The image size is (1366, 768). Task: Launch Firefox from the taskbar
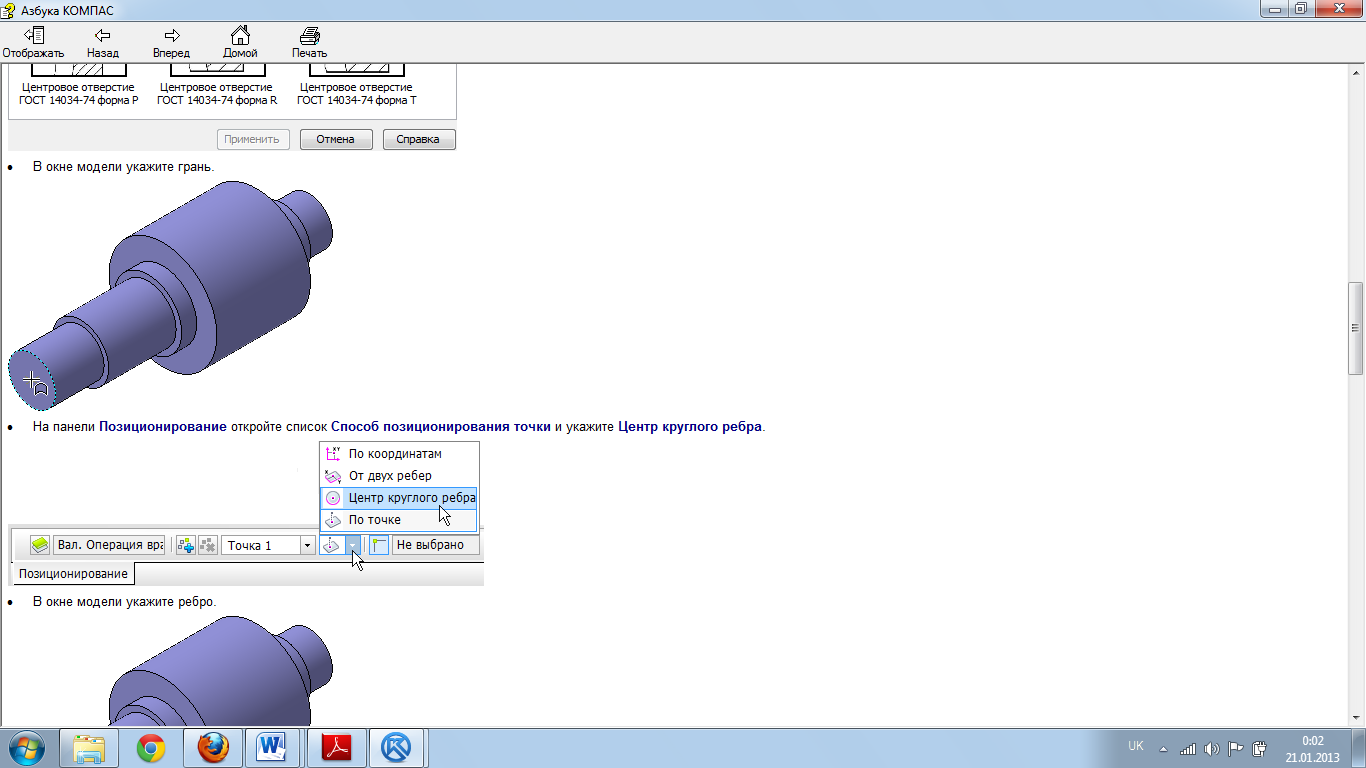(x=213, y=748)
